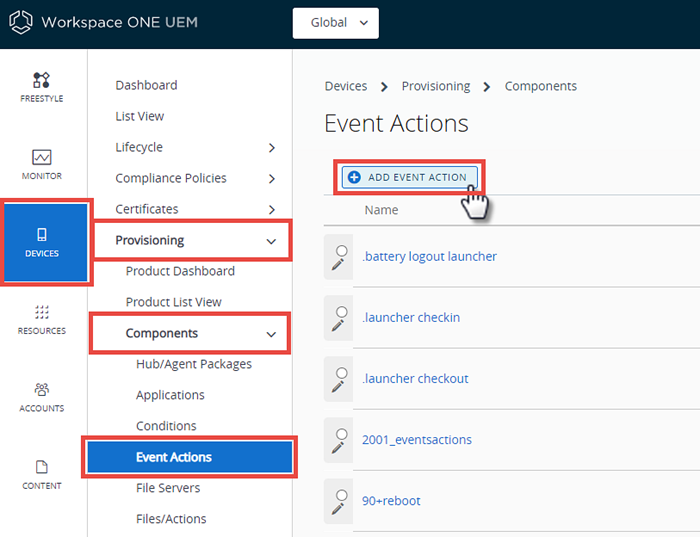Expand the Compliance Policies submenu chevron
The height and width of the screenshot is (537, 700).
point(271,179)
